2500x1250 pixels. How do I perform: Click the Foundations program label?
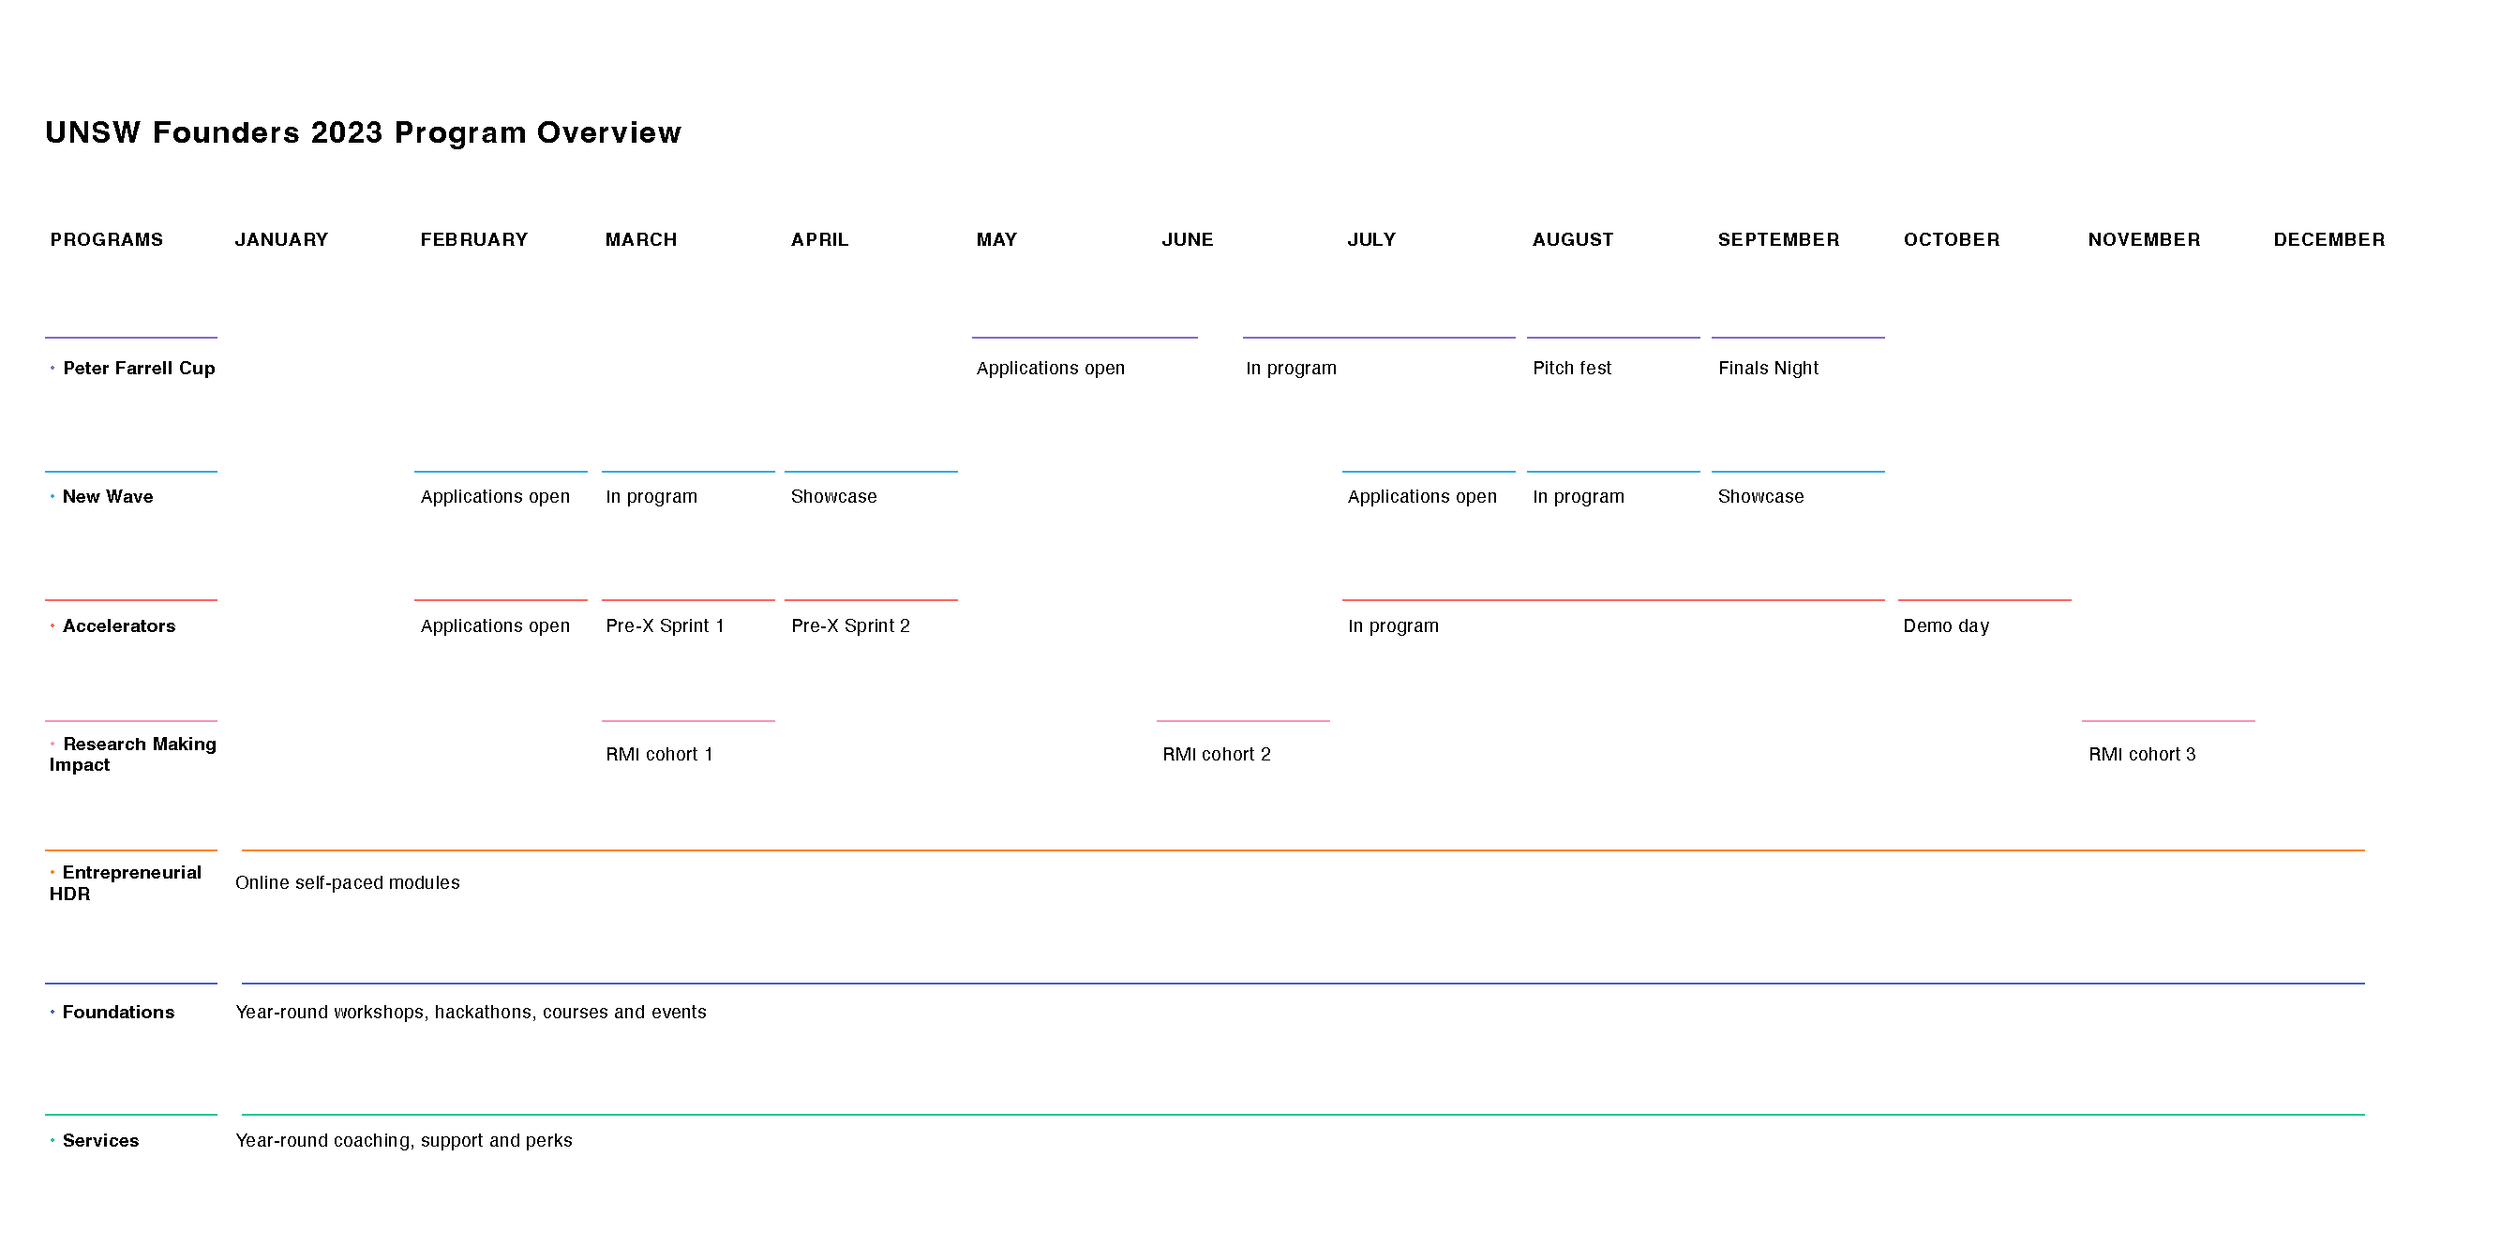[x=118, y=1012]
